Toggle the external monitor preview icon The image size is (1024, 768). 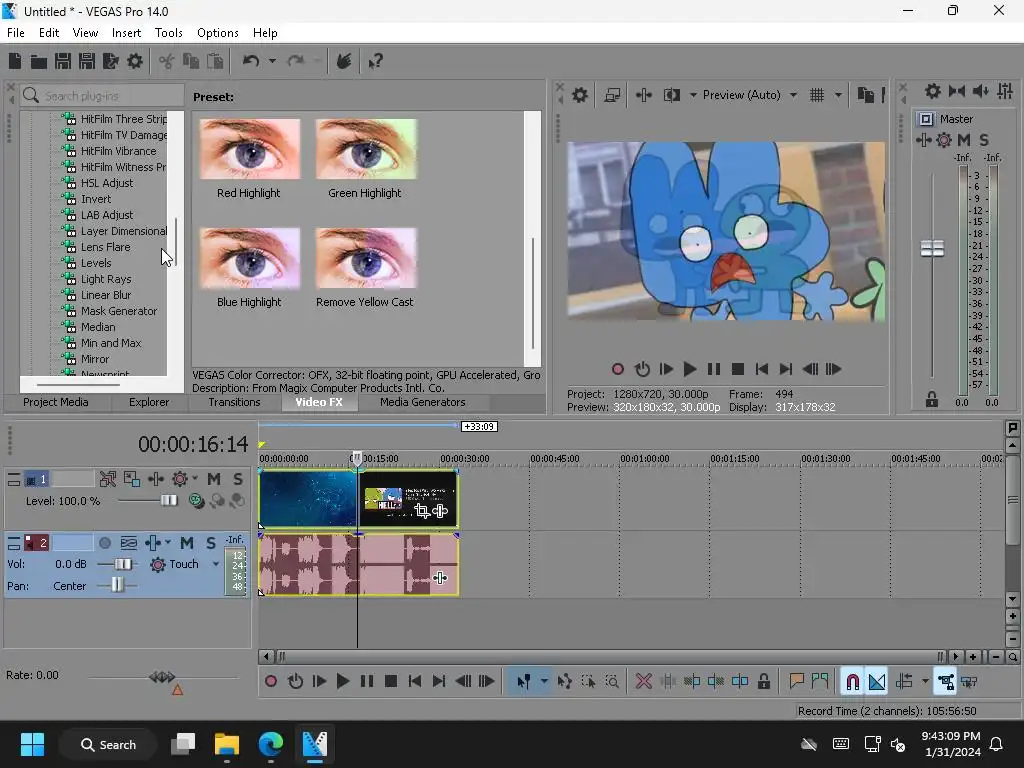coord(612,95)
